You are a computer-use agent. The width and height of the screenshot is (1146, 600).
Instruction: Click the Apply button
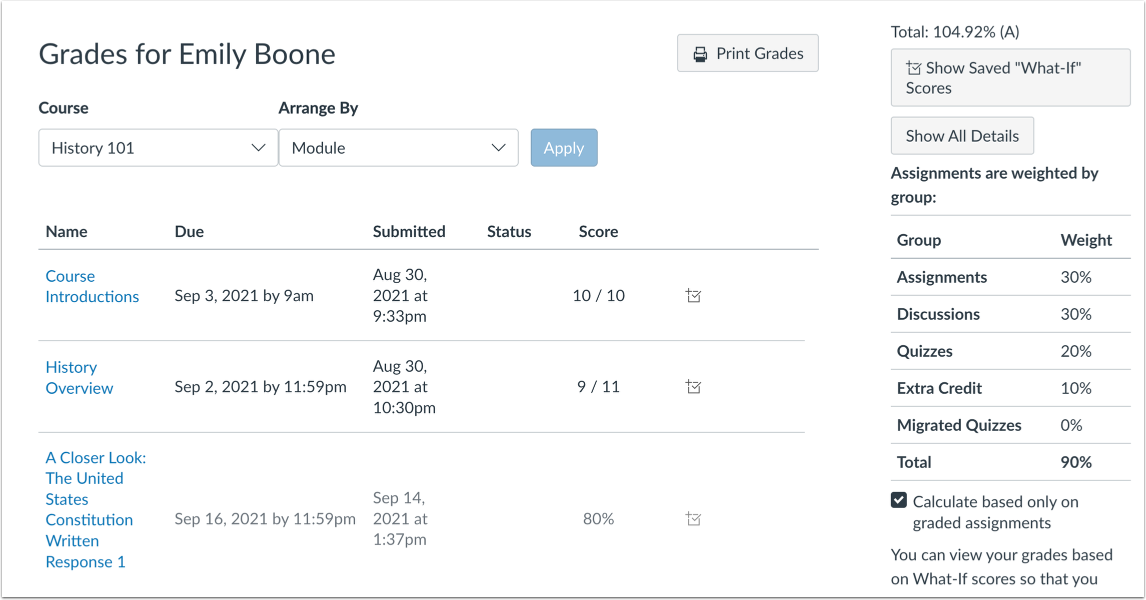(x=564, y=147)
